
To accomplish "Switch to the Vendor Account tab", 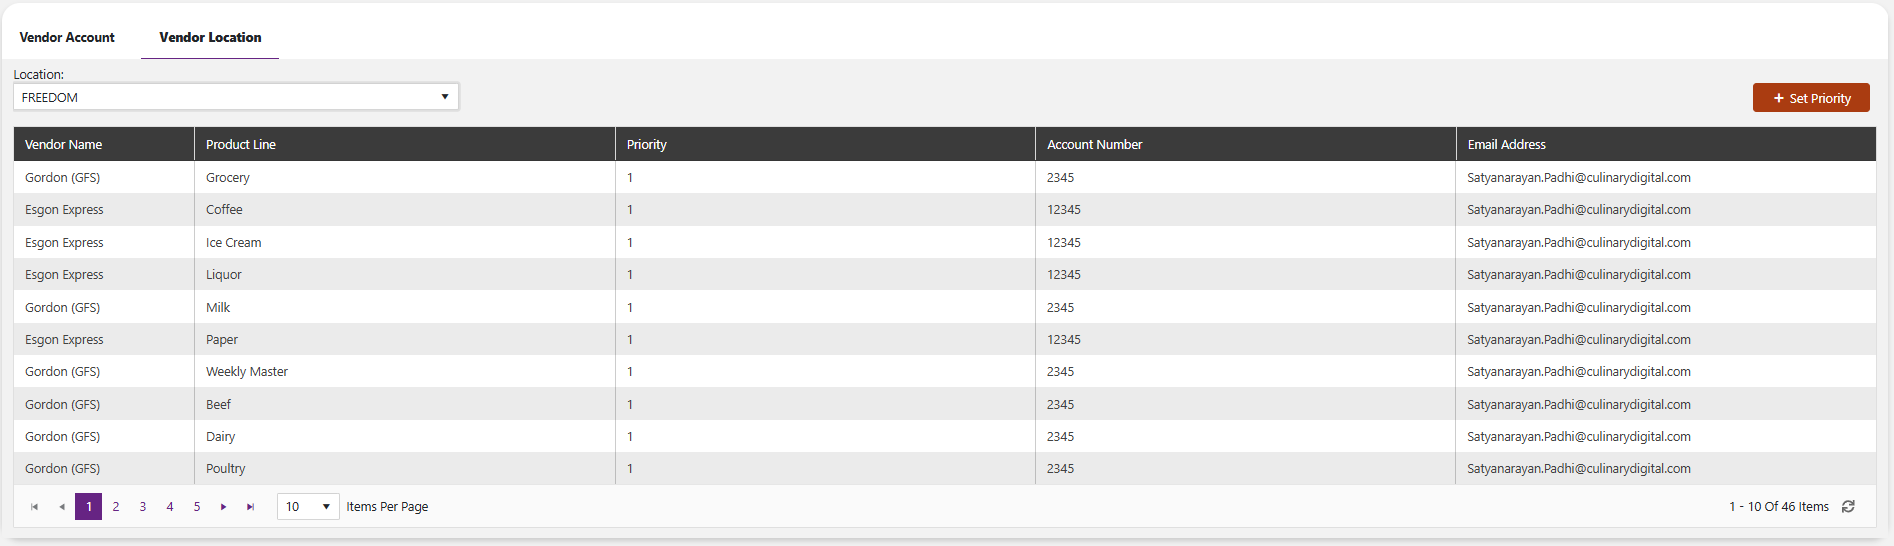I will [67, 37].
